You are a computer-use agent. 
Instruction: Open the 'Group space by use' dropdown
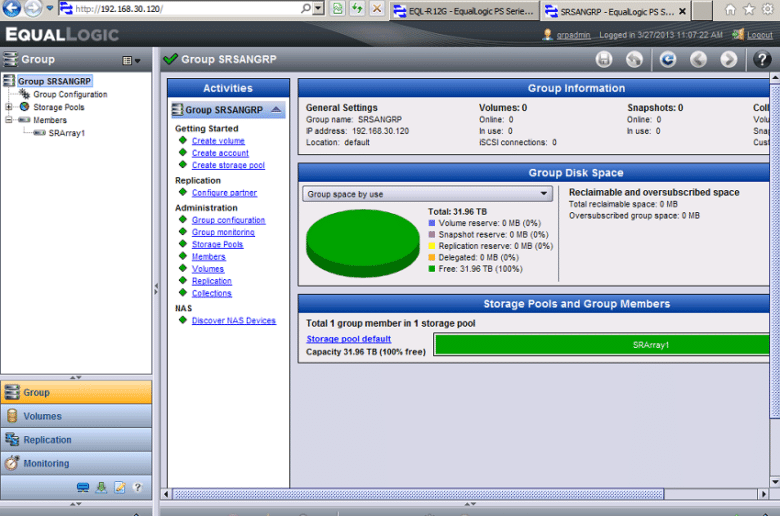[x=427, y=194]
